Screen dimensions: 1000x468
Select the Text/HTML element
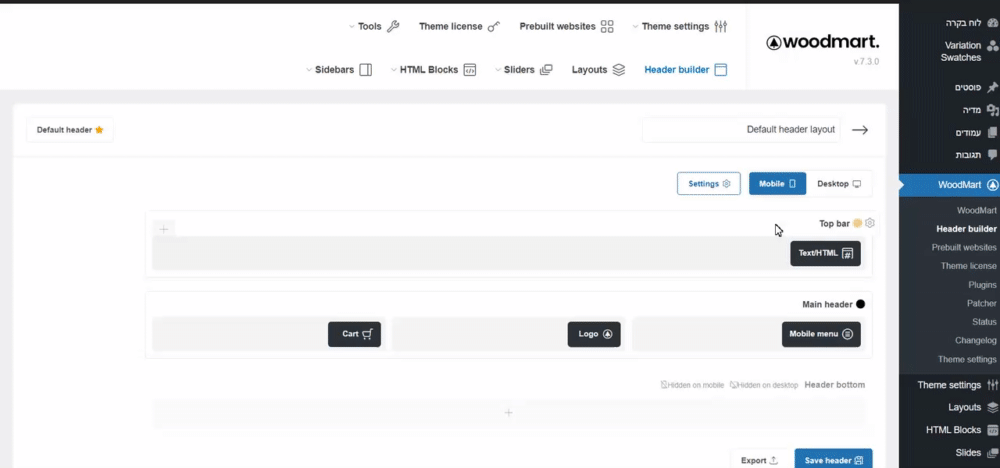click(x=825, y=253)
